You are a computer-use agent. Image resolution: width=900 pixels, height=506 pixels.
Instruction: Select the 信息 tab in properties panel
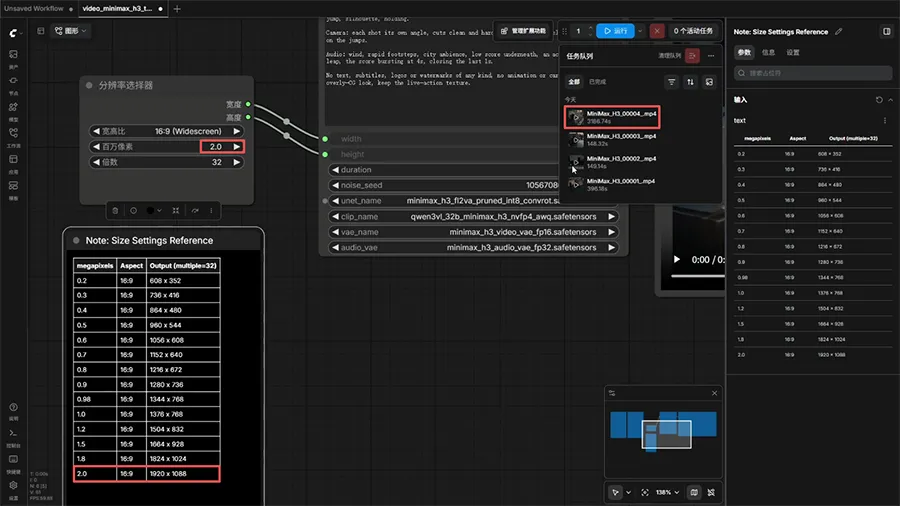point(768,52)
